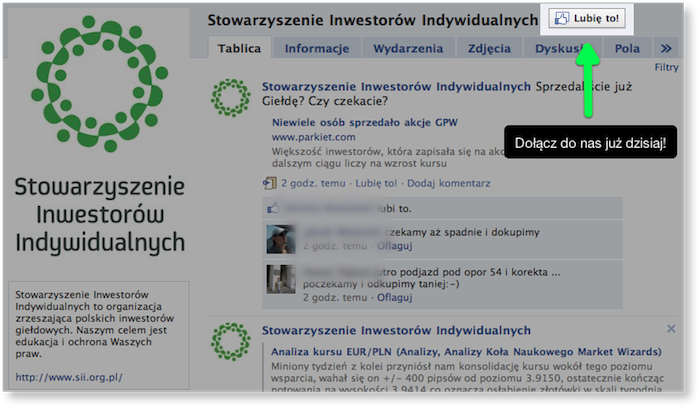The image size is (699, 407).
Task: Go to the Zdjęcia tab
Action: [x=489, y=48]
